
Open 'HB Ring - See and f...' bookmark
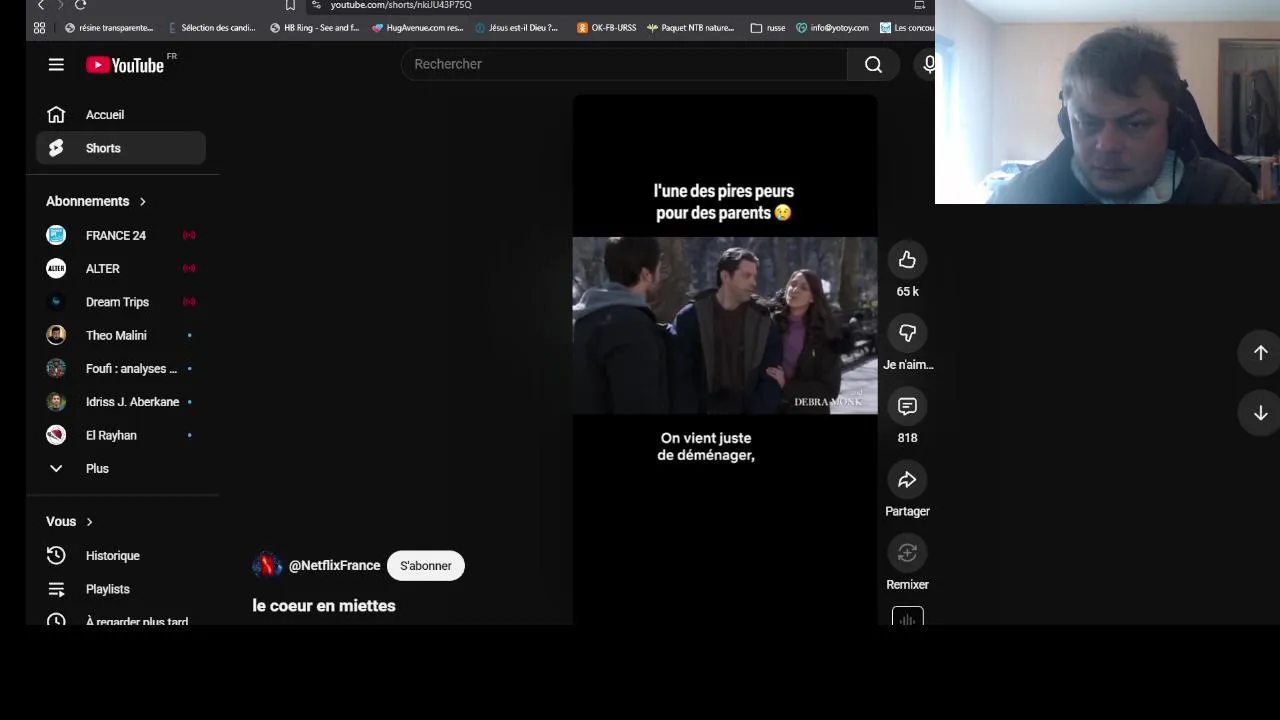pos(314,28)
